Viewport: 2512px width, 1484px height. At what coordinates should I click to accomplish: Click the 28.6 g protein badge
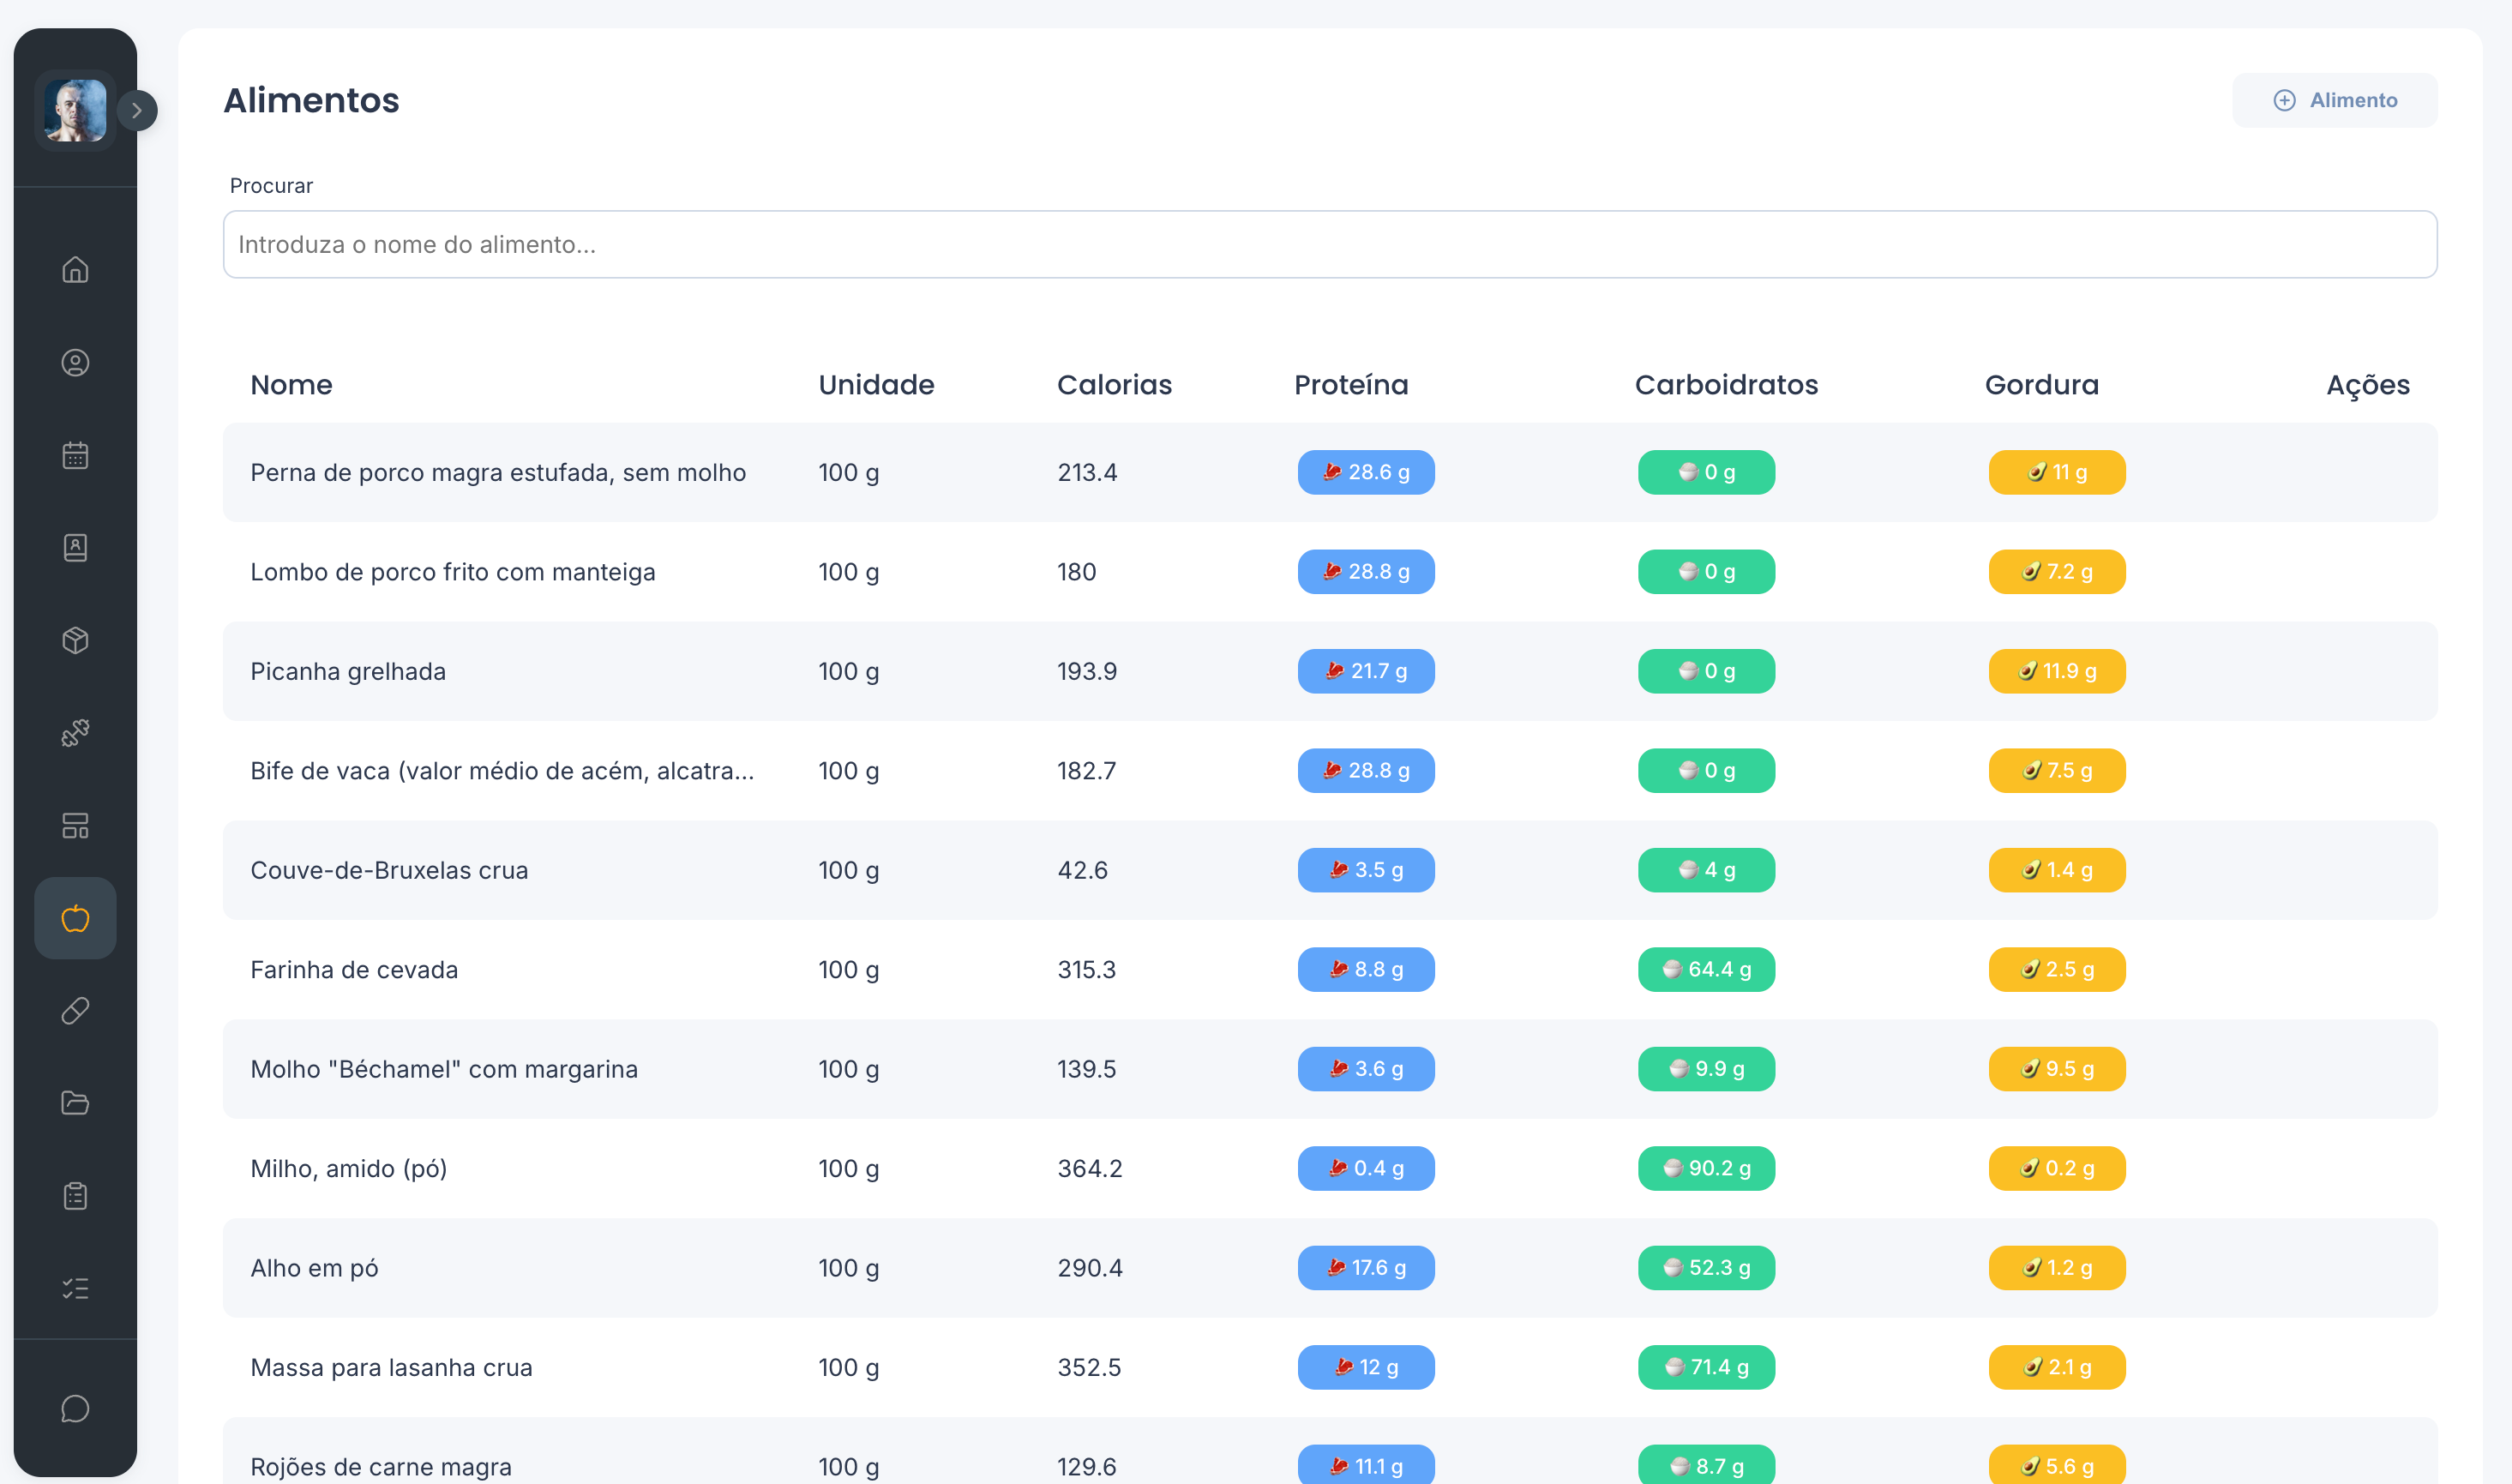click(x=1365, y=472)
